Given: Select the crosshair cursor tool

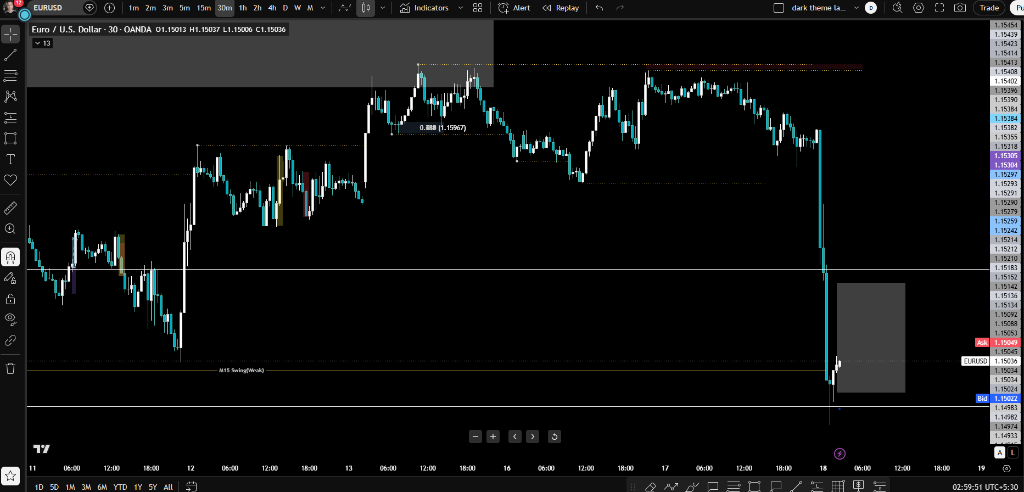Looking at the screenshot, I should click(x=10, y=34).
